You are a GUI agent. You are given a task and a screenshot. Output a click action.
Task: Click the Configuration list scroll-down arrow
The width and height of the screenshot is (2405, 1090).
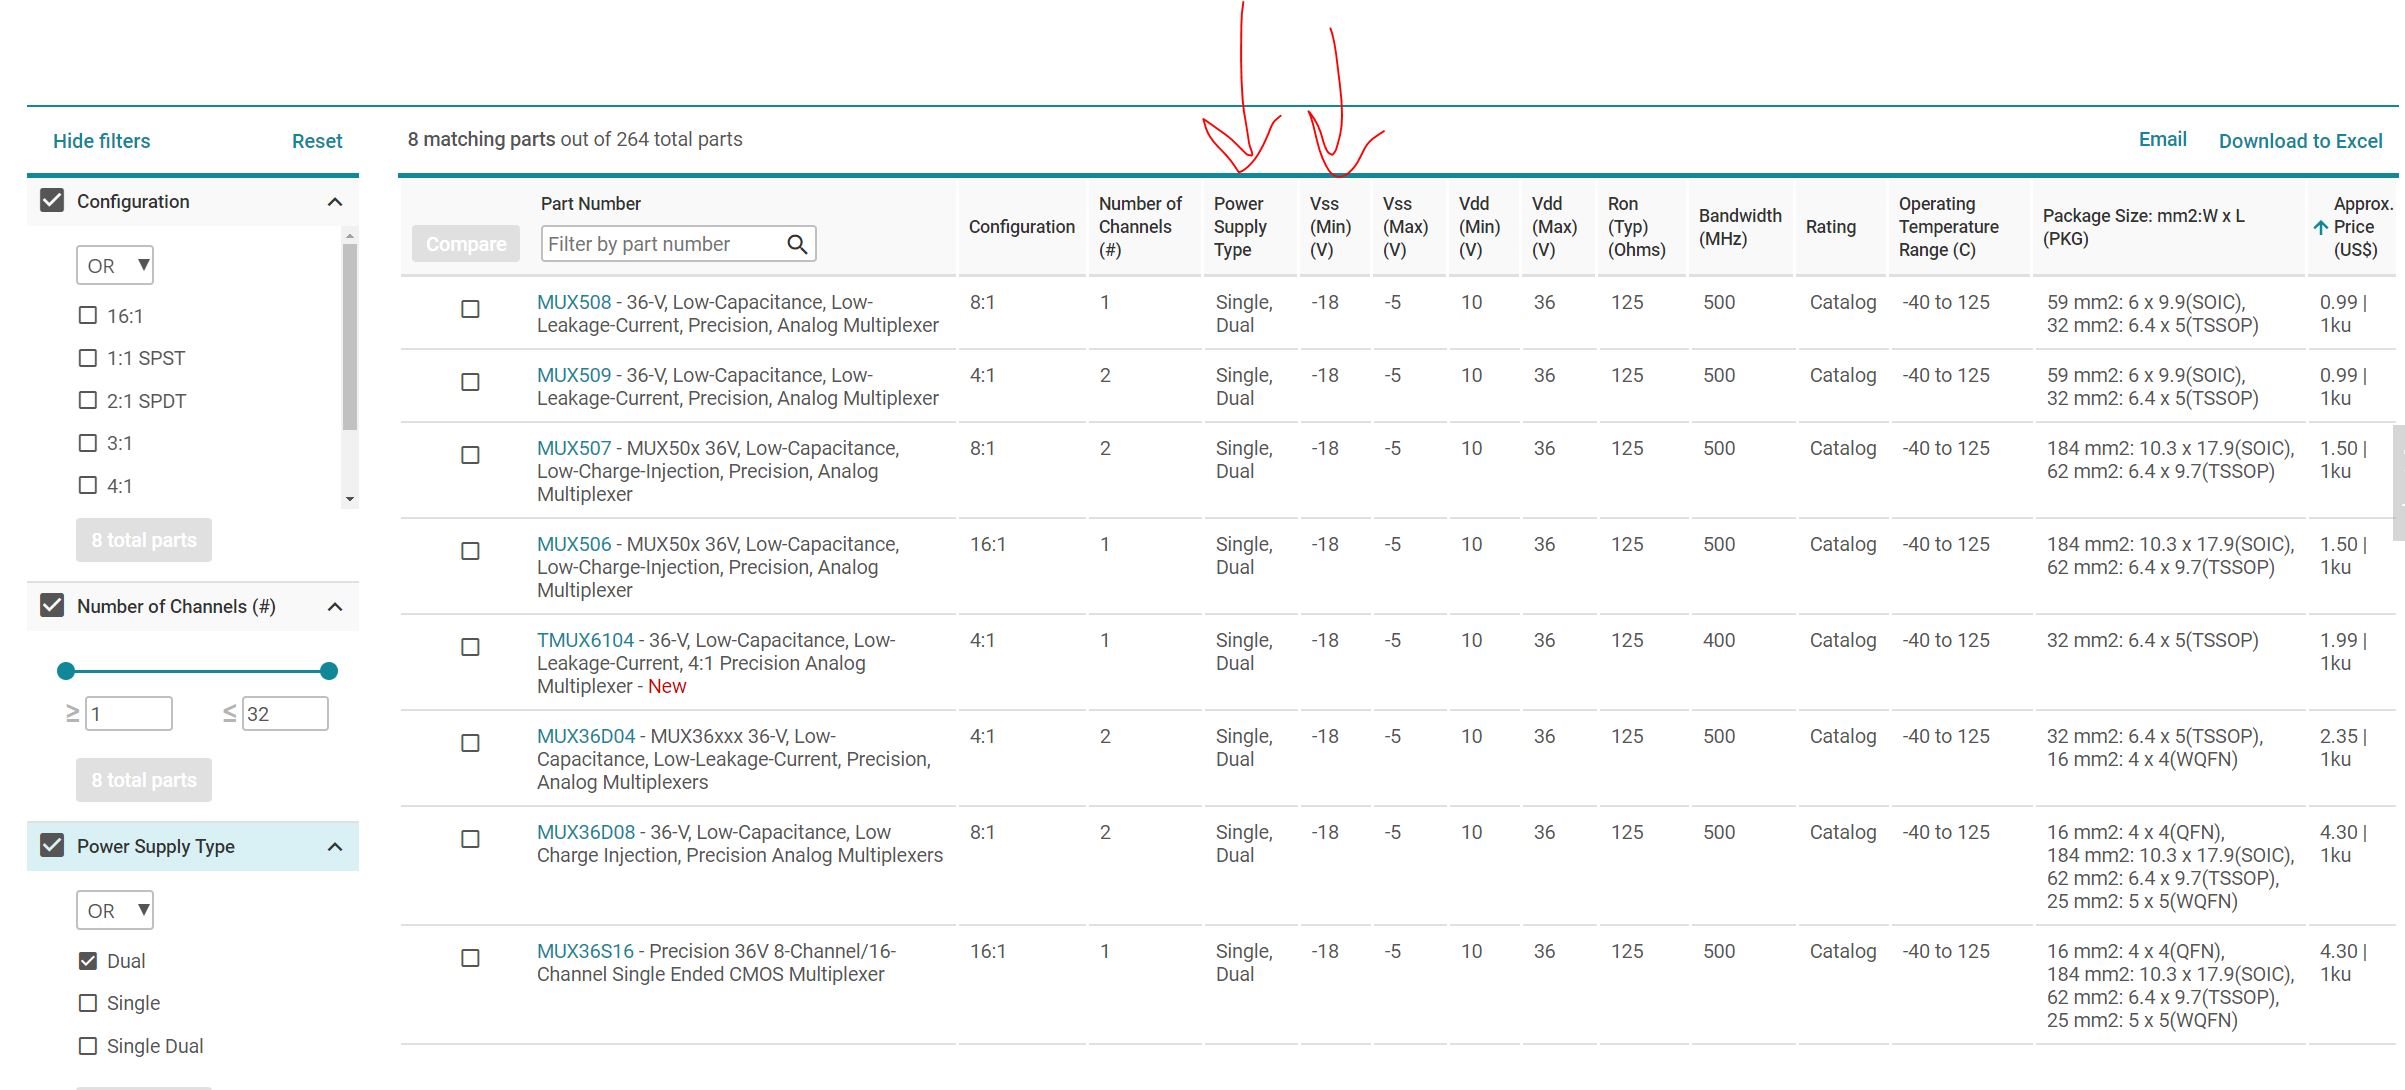tap(349, 498)
